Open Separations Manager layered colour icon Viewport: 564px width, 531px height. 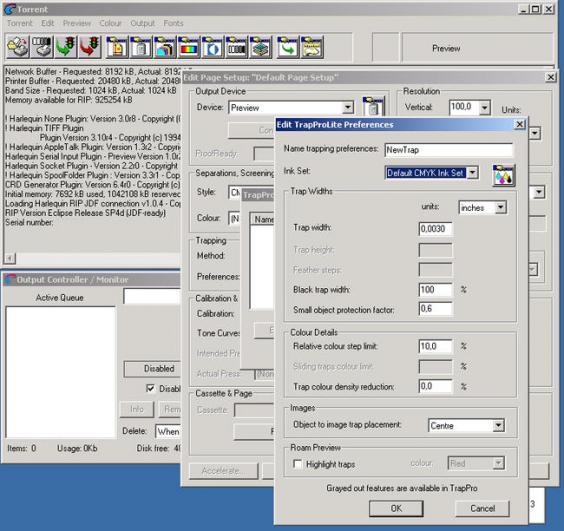165,47
